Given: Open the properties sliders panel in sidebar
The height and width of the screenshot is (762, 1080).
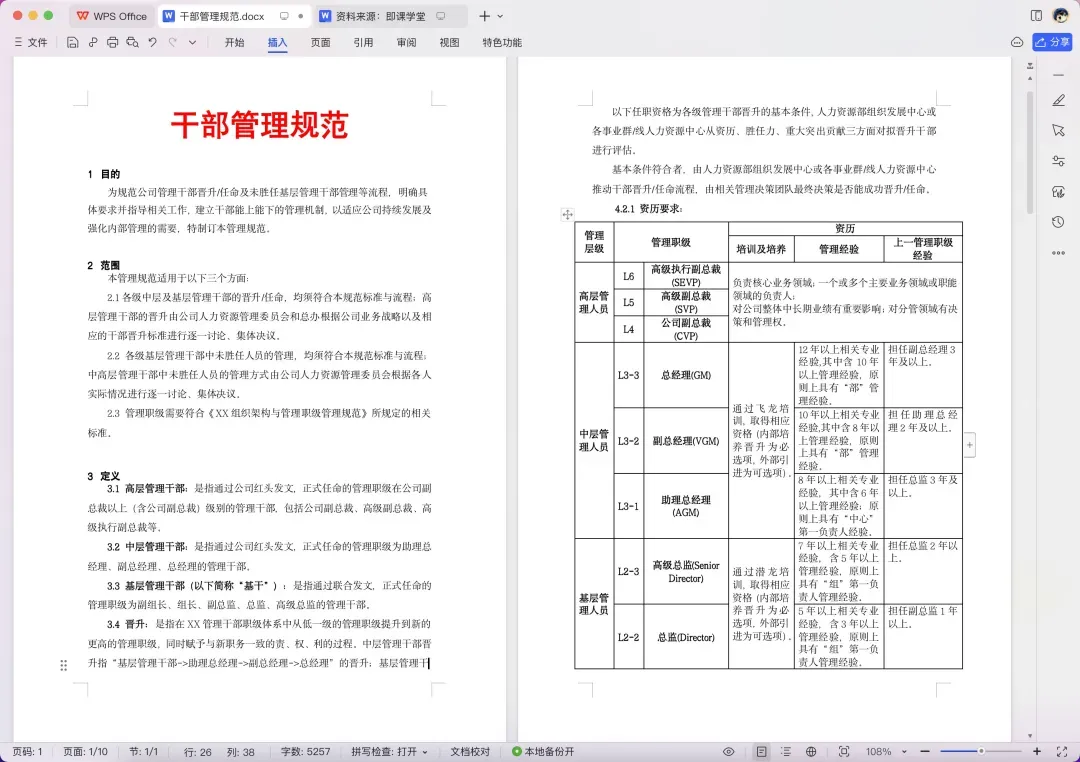Looking at the screenshot, I should click(x=1059, y=161).
